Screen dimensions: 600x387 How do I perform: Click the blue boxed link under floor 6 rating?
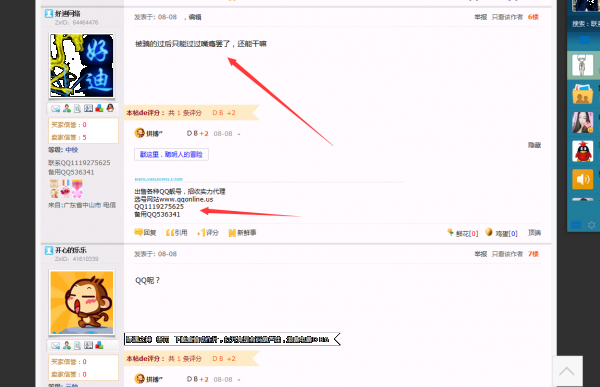(x=171, y=154)
